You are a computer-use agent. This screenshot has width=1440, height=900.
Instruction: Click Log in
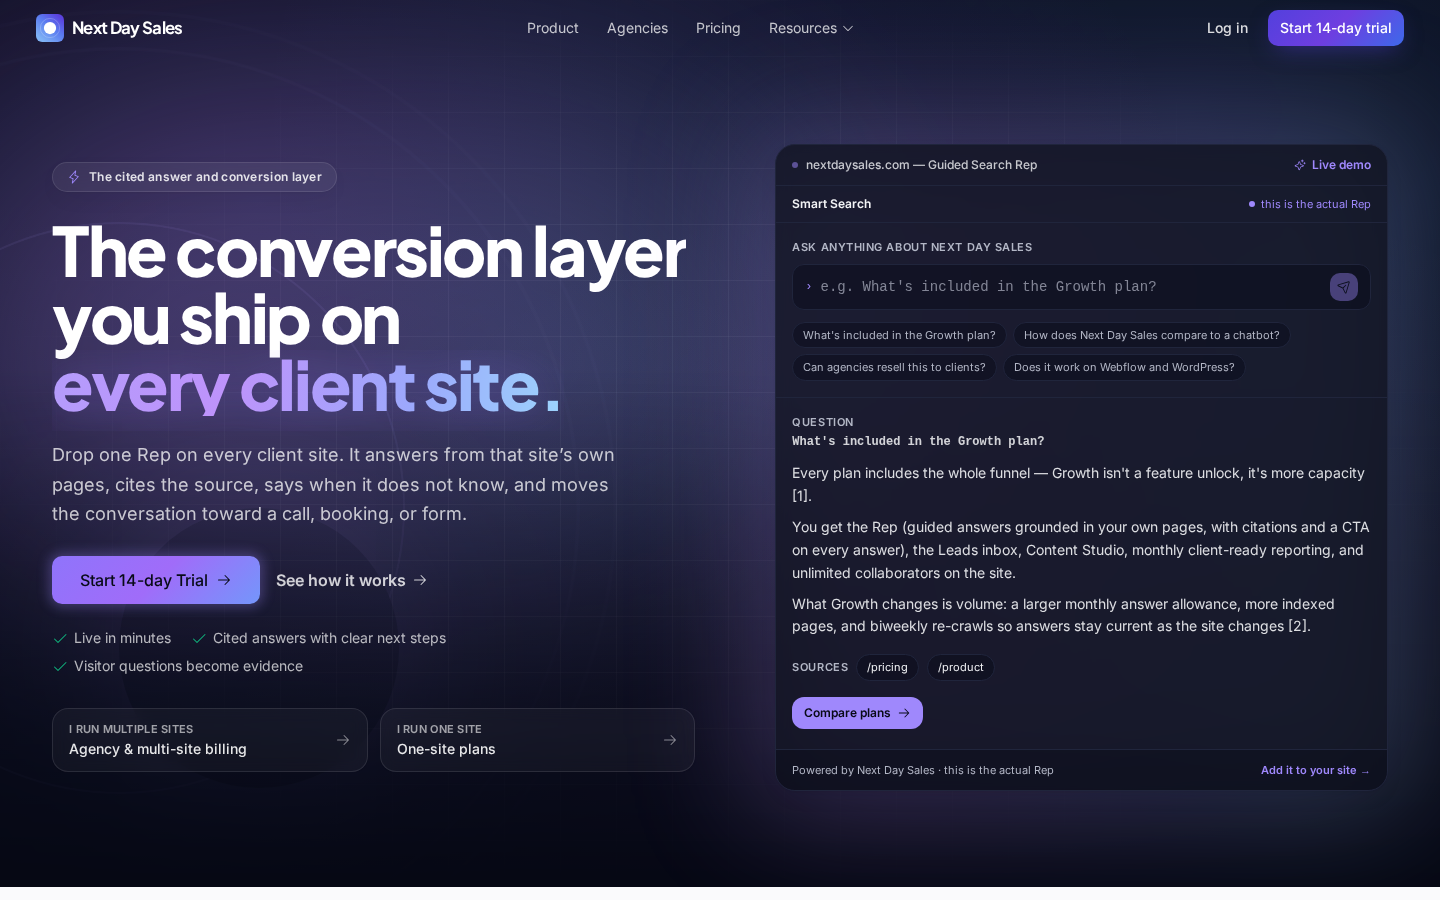pos(1227,28)
